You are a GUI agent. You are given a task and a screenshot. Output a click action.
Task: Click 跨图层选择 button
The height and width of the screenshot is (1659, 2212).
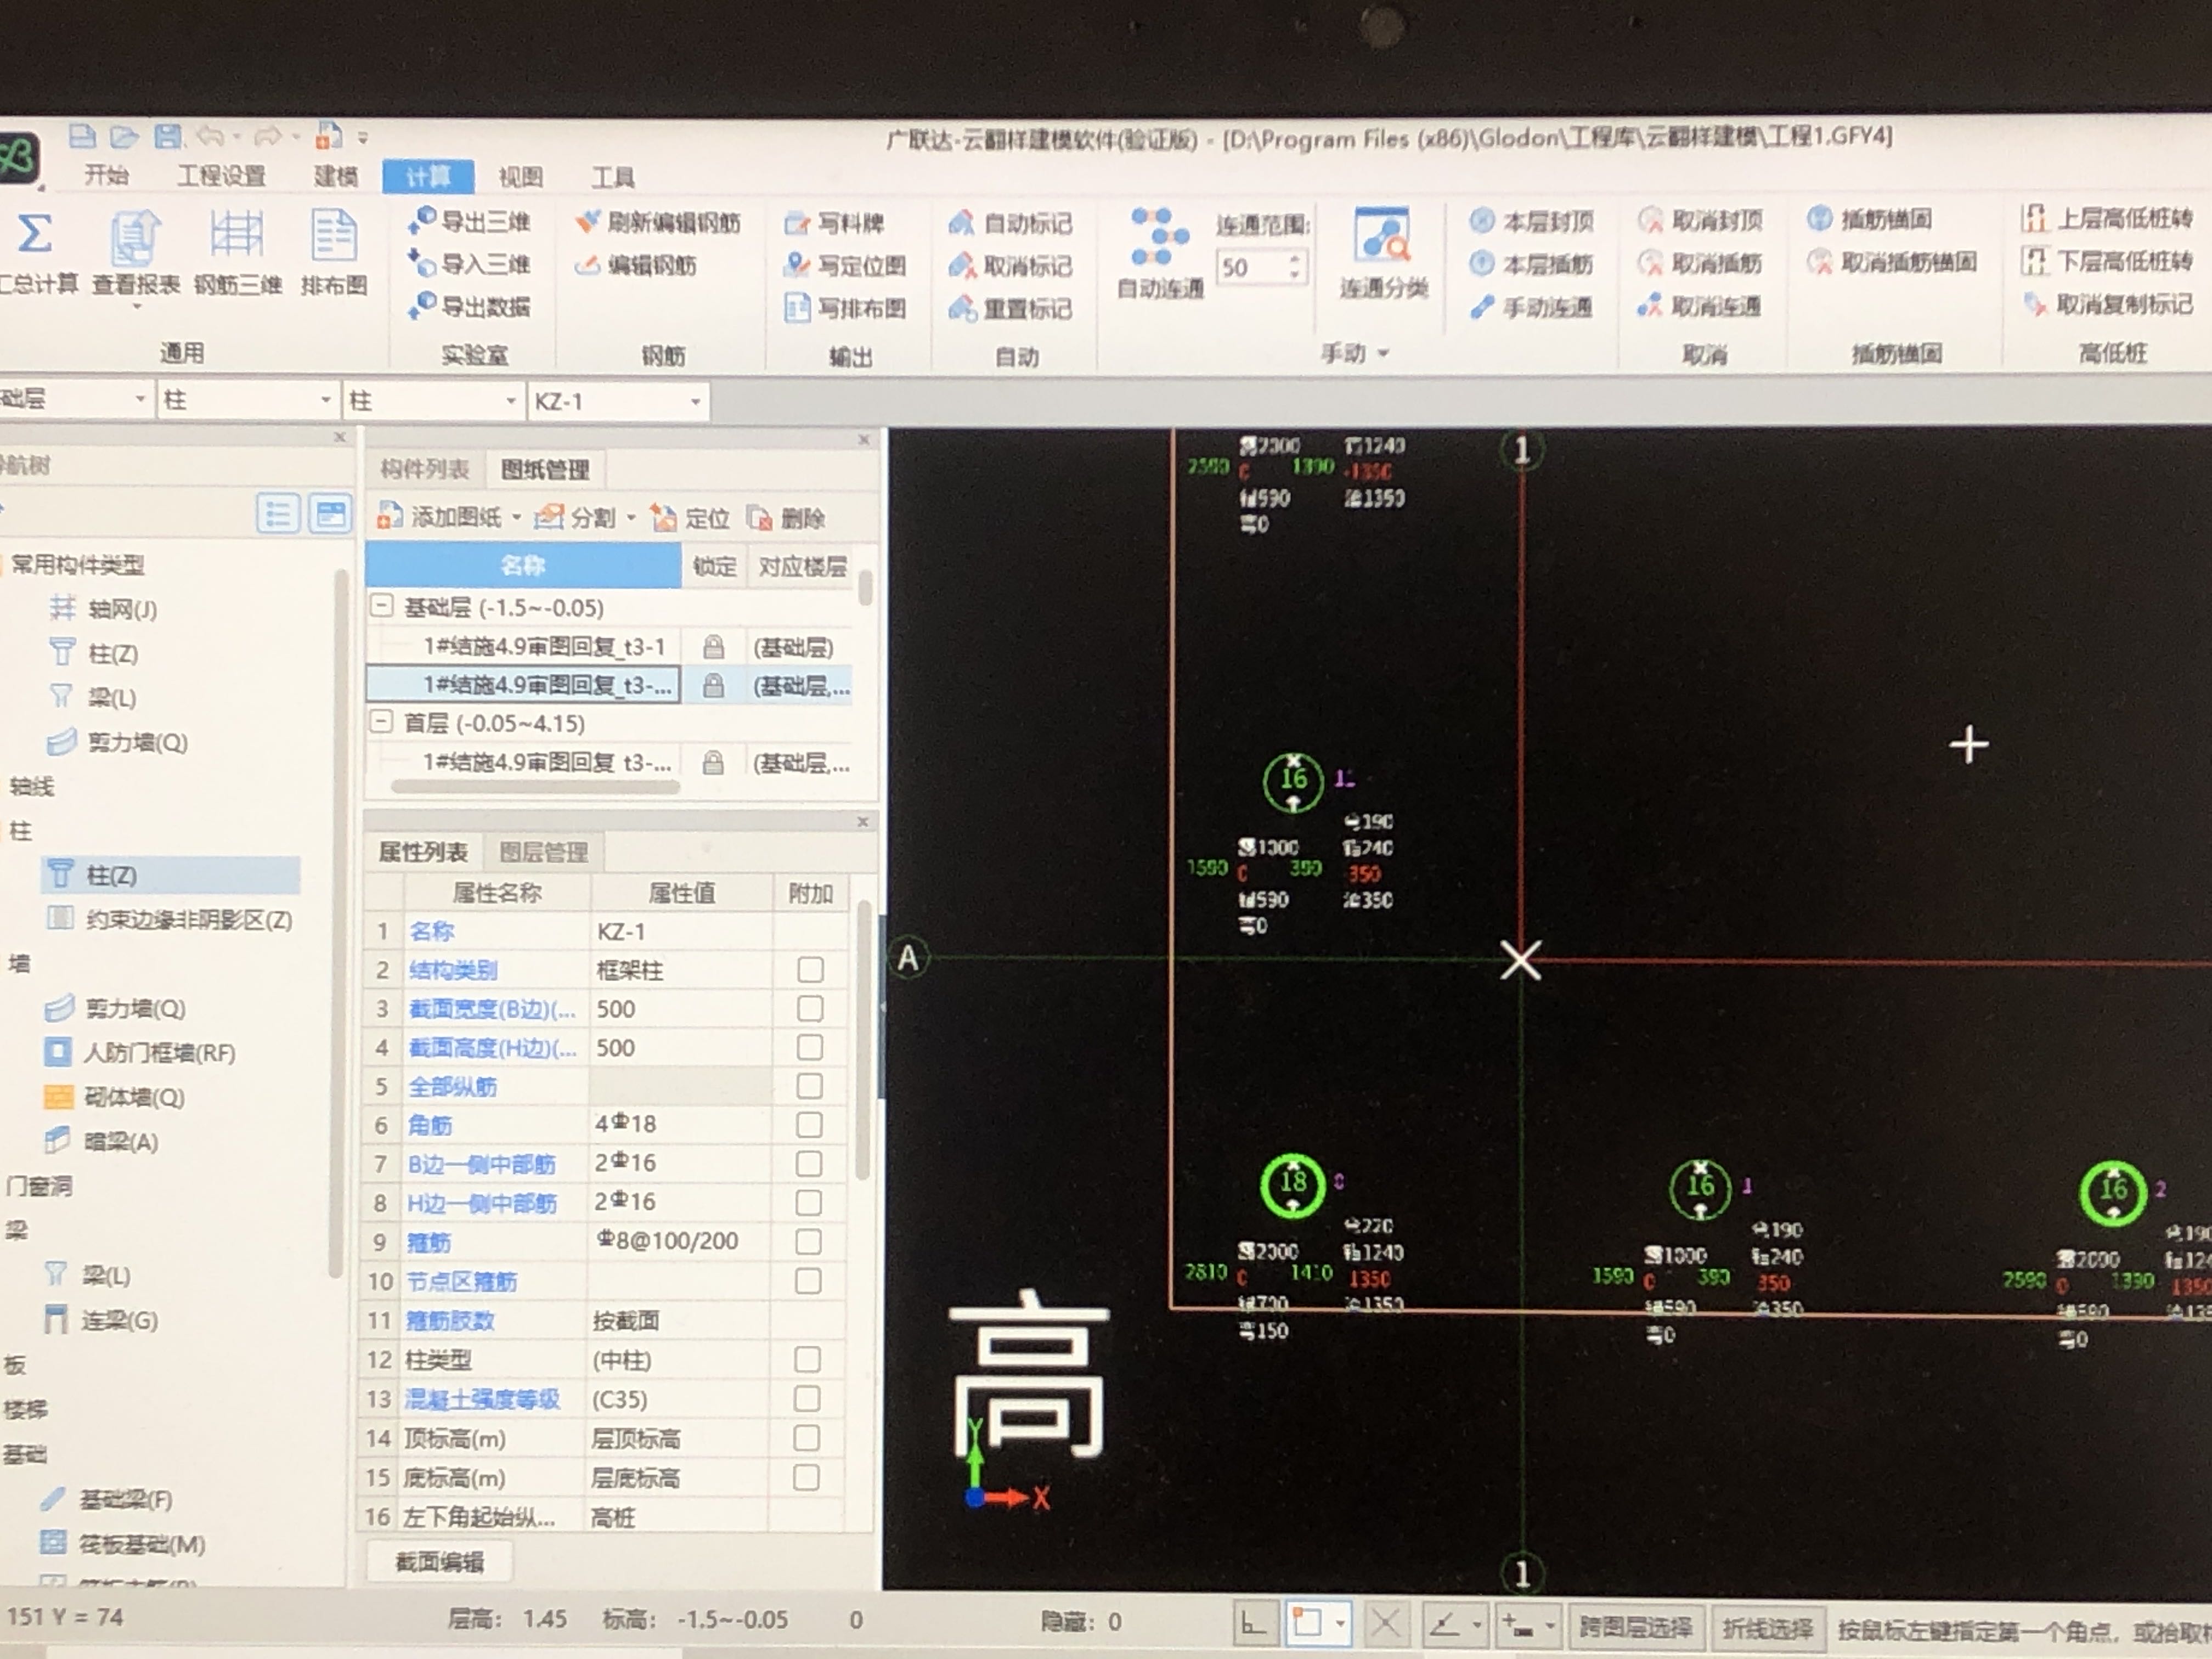(x=1635, y=1628)
